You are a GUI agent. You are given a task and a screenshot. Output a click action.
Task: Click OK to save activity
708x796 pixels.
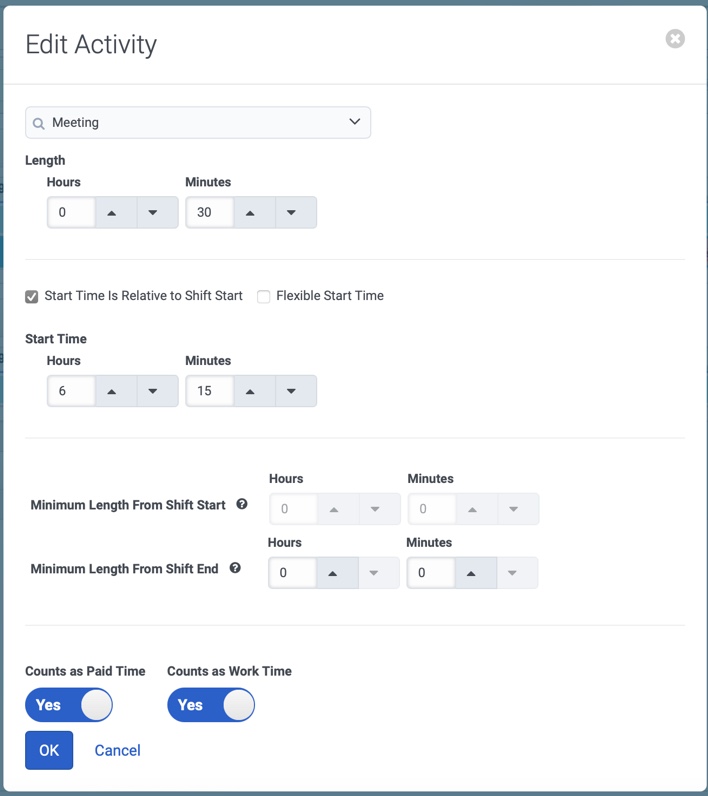click(49, 750)
